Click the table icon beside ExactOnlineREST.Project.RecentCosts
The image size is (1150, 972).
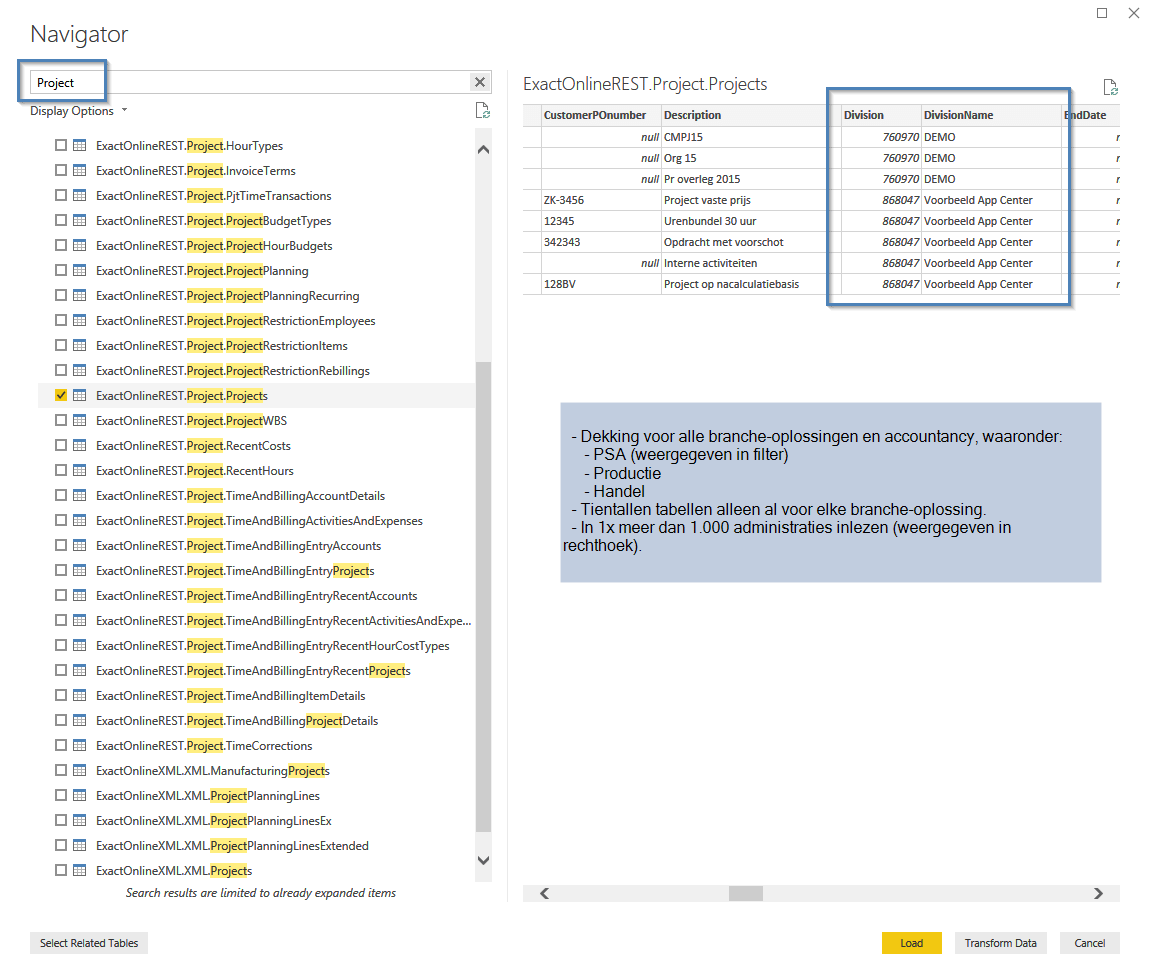tap(80, 446)
